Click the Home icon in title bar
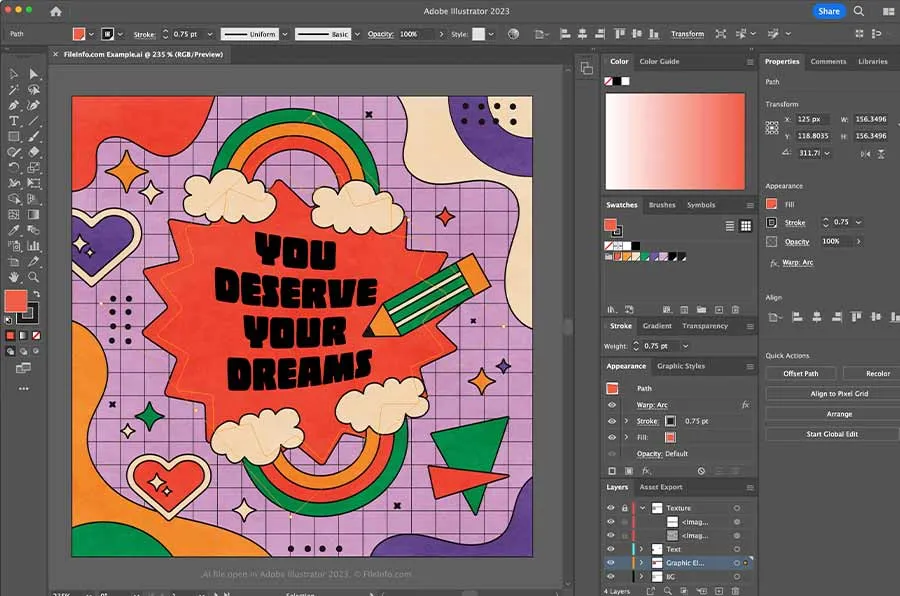900x596 pixels. (x=55, y=12)
